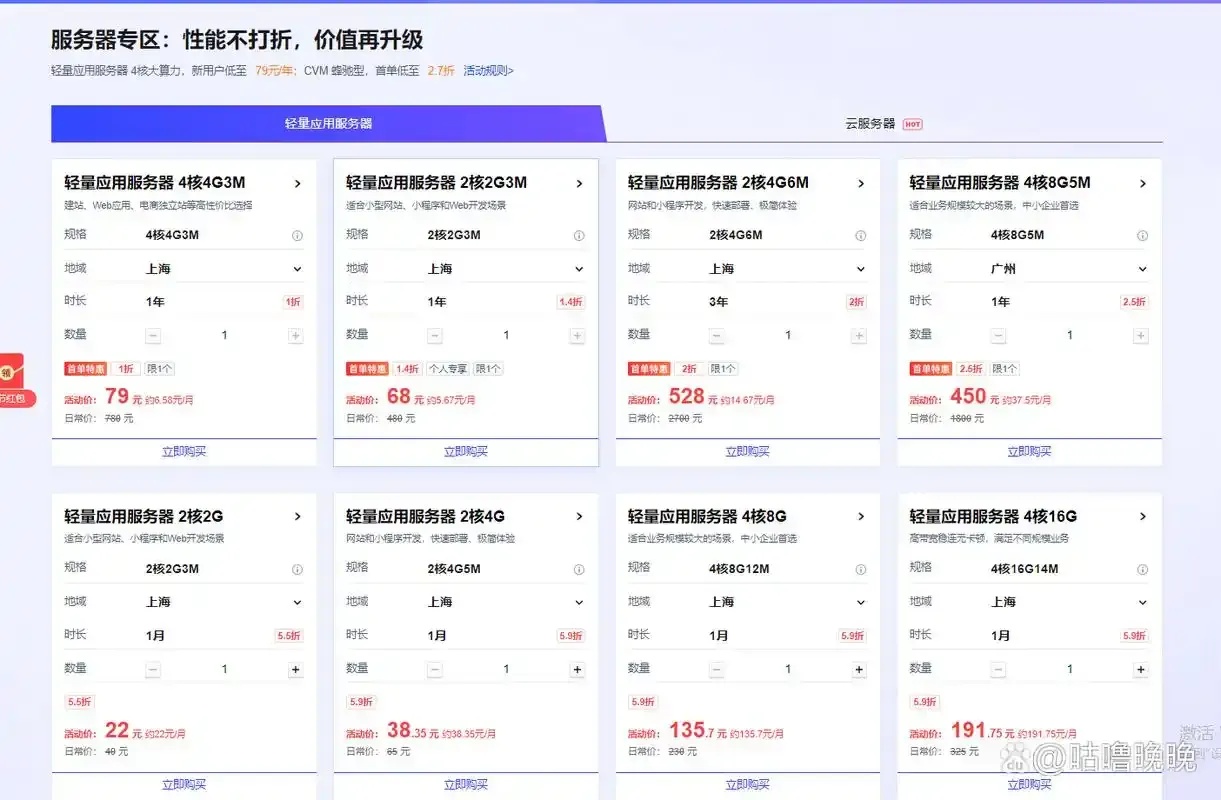Open the 活动规则 link
Viewport: 1221px width, 800px height.
coord(489,71)
